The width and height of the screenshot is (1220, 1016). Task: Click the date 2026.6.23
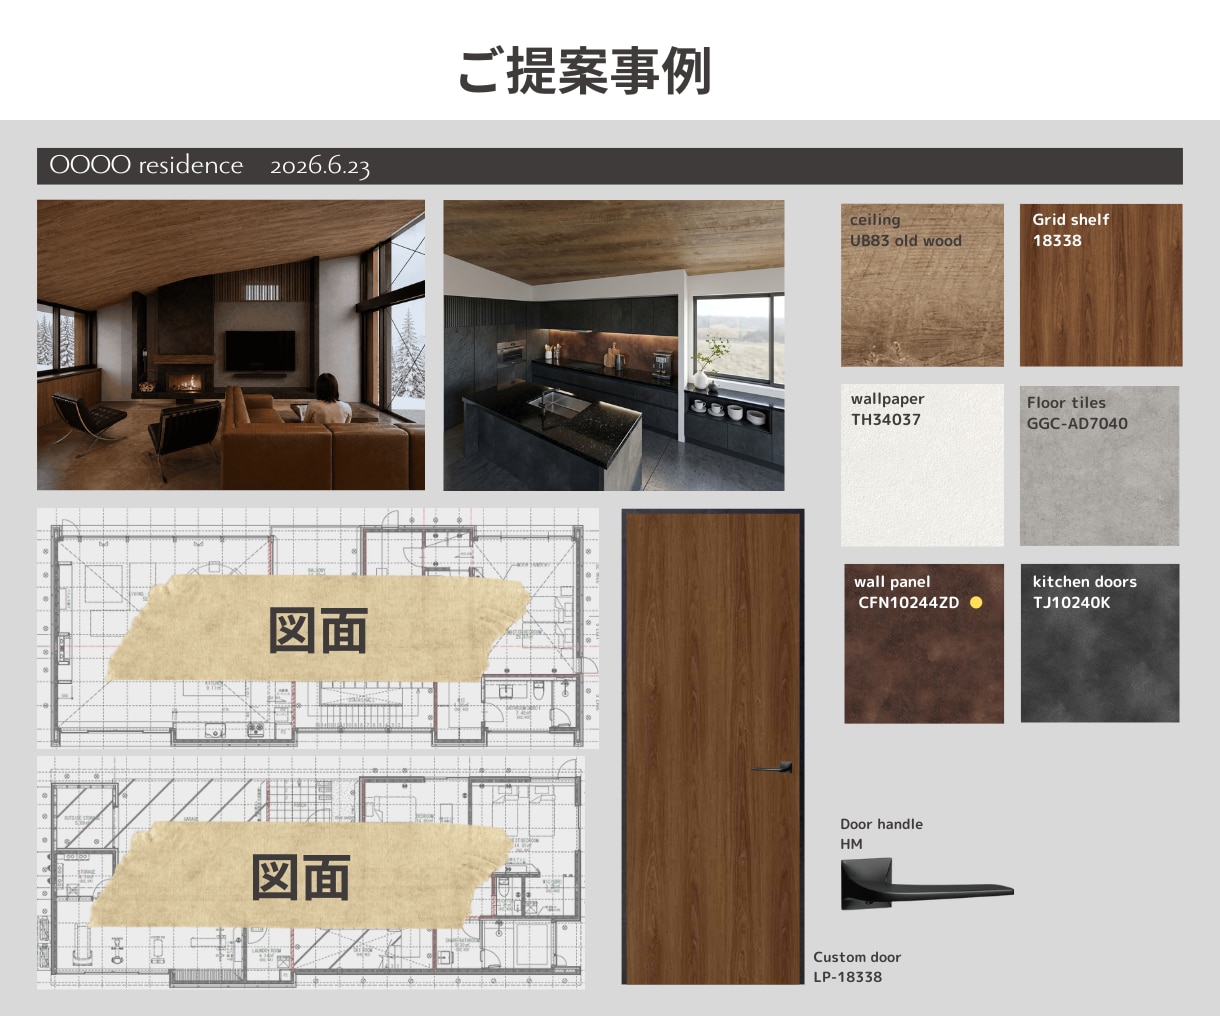320,166
